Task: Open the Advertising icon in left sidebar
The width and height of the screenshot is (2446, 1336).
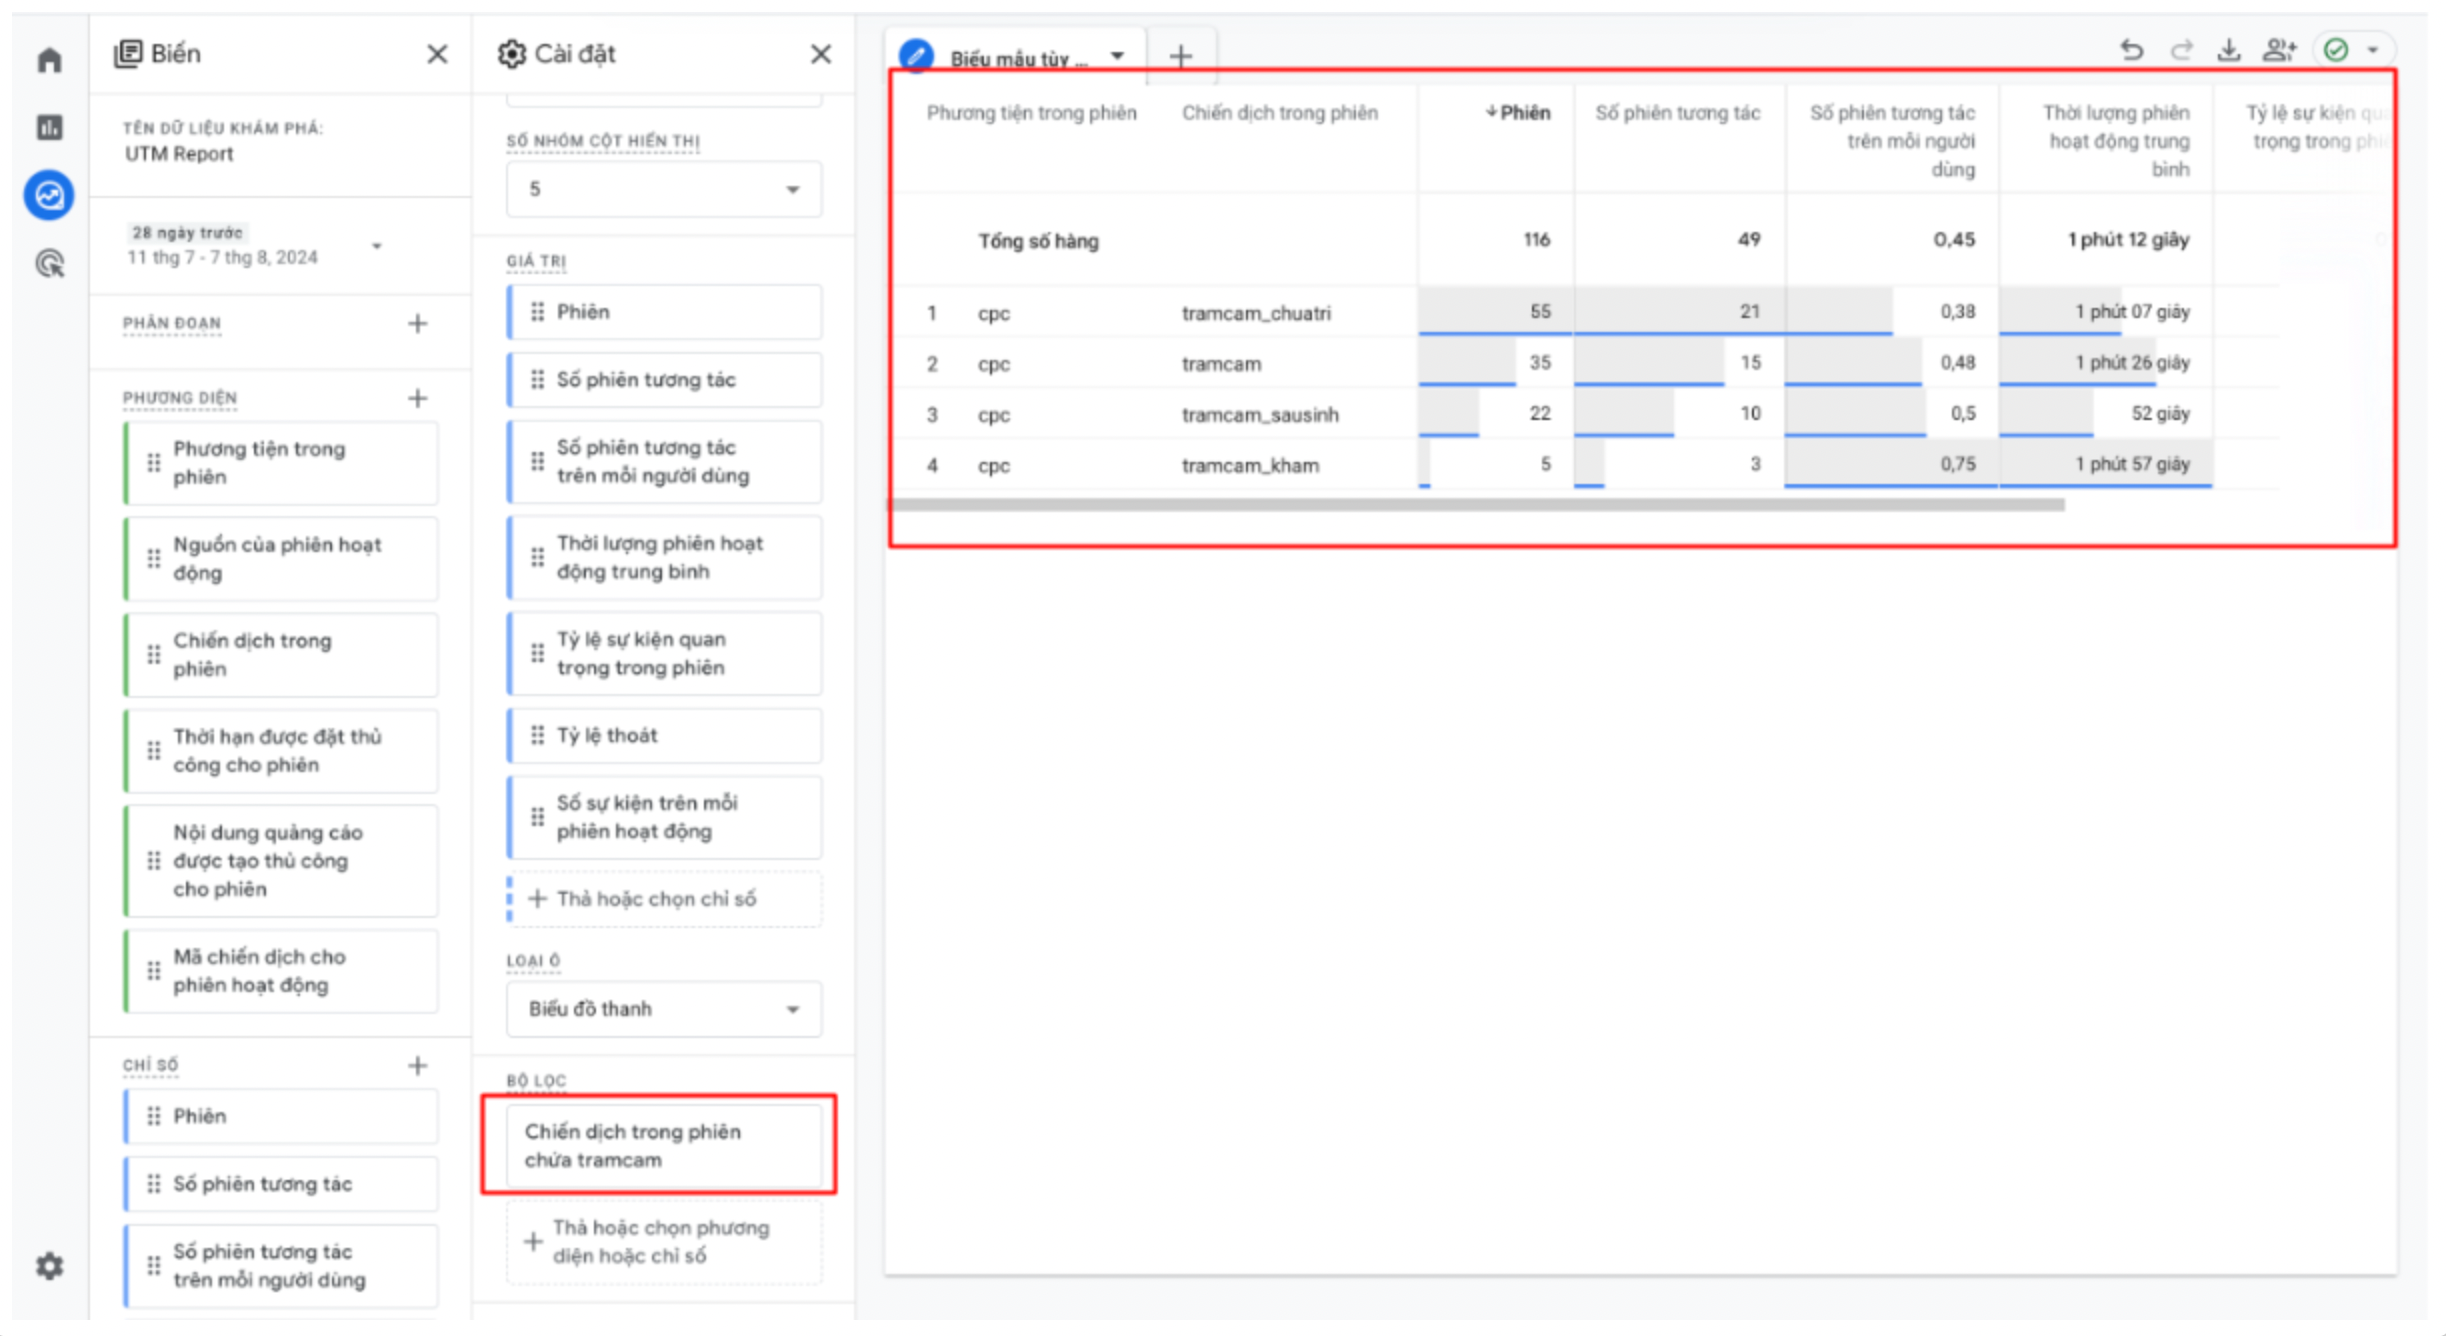Action: 49,264
